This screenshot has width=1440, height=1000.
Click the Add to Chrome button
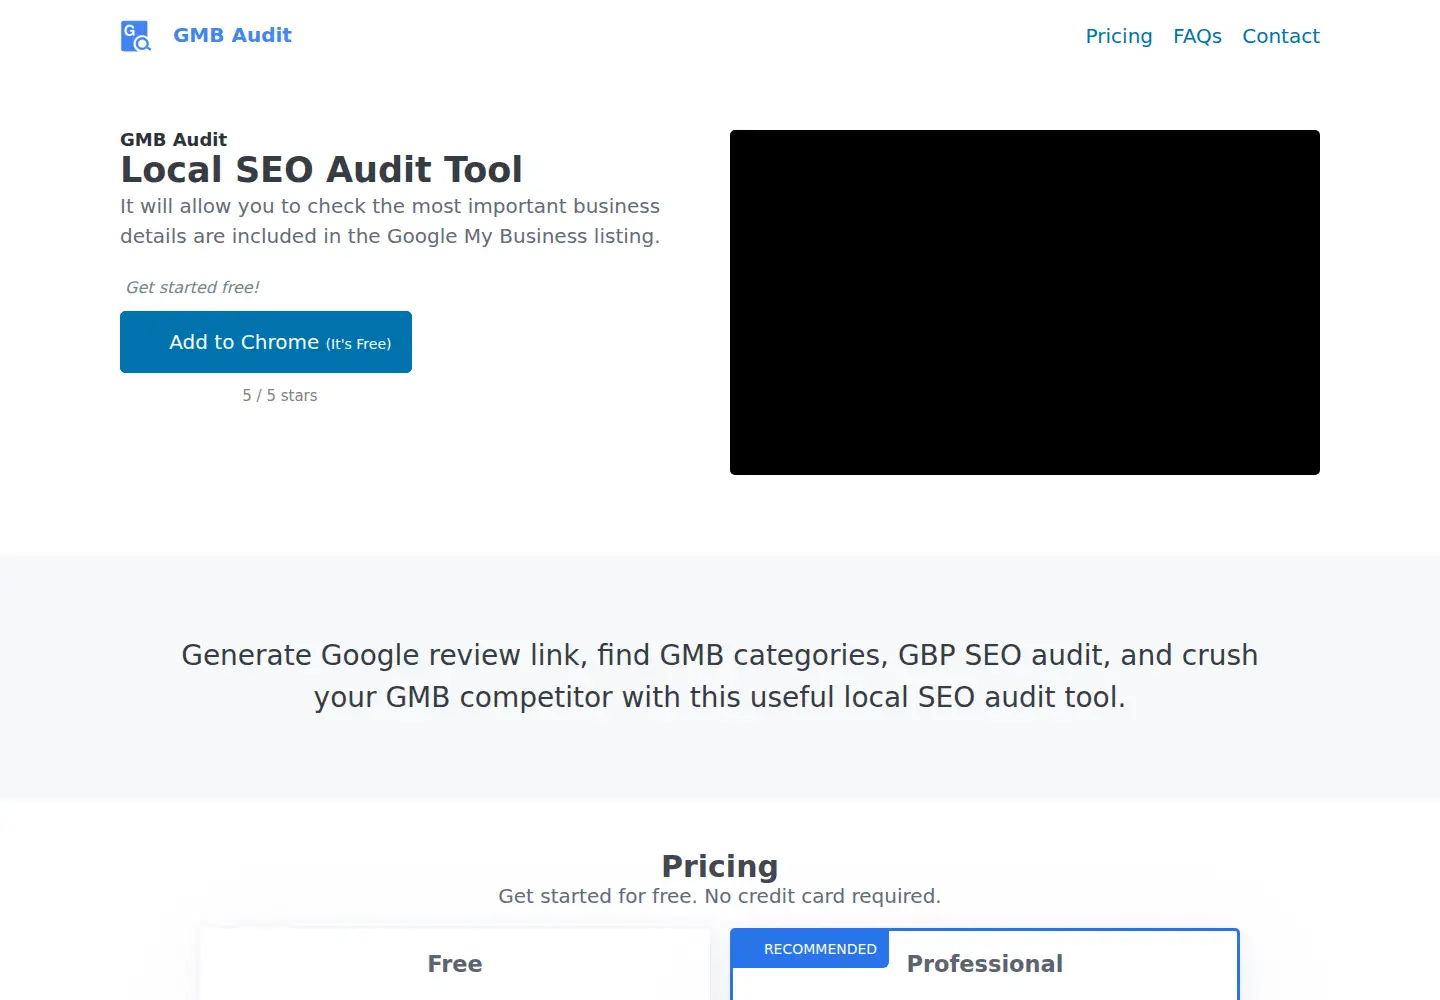click(x=266, y=342)
